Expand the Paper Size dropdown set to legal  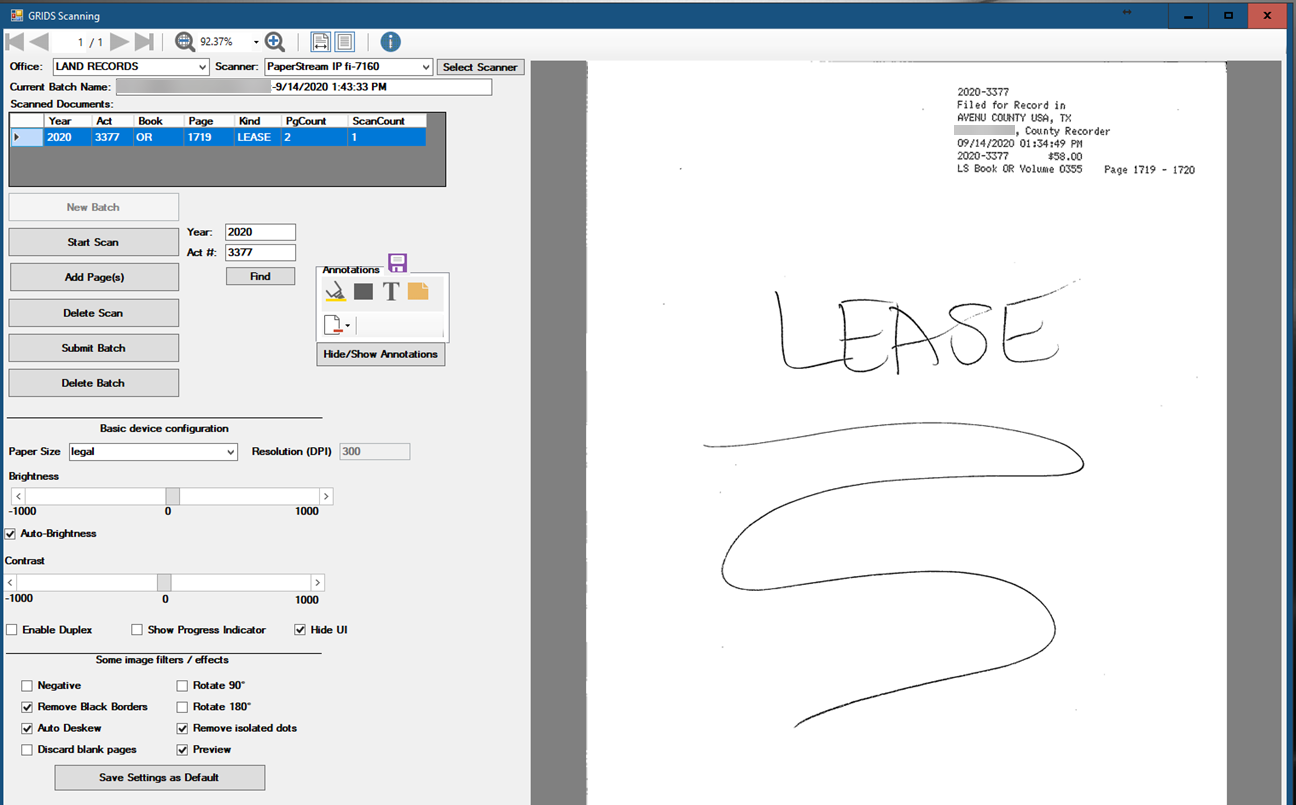click(x=153, y=452)
